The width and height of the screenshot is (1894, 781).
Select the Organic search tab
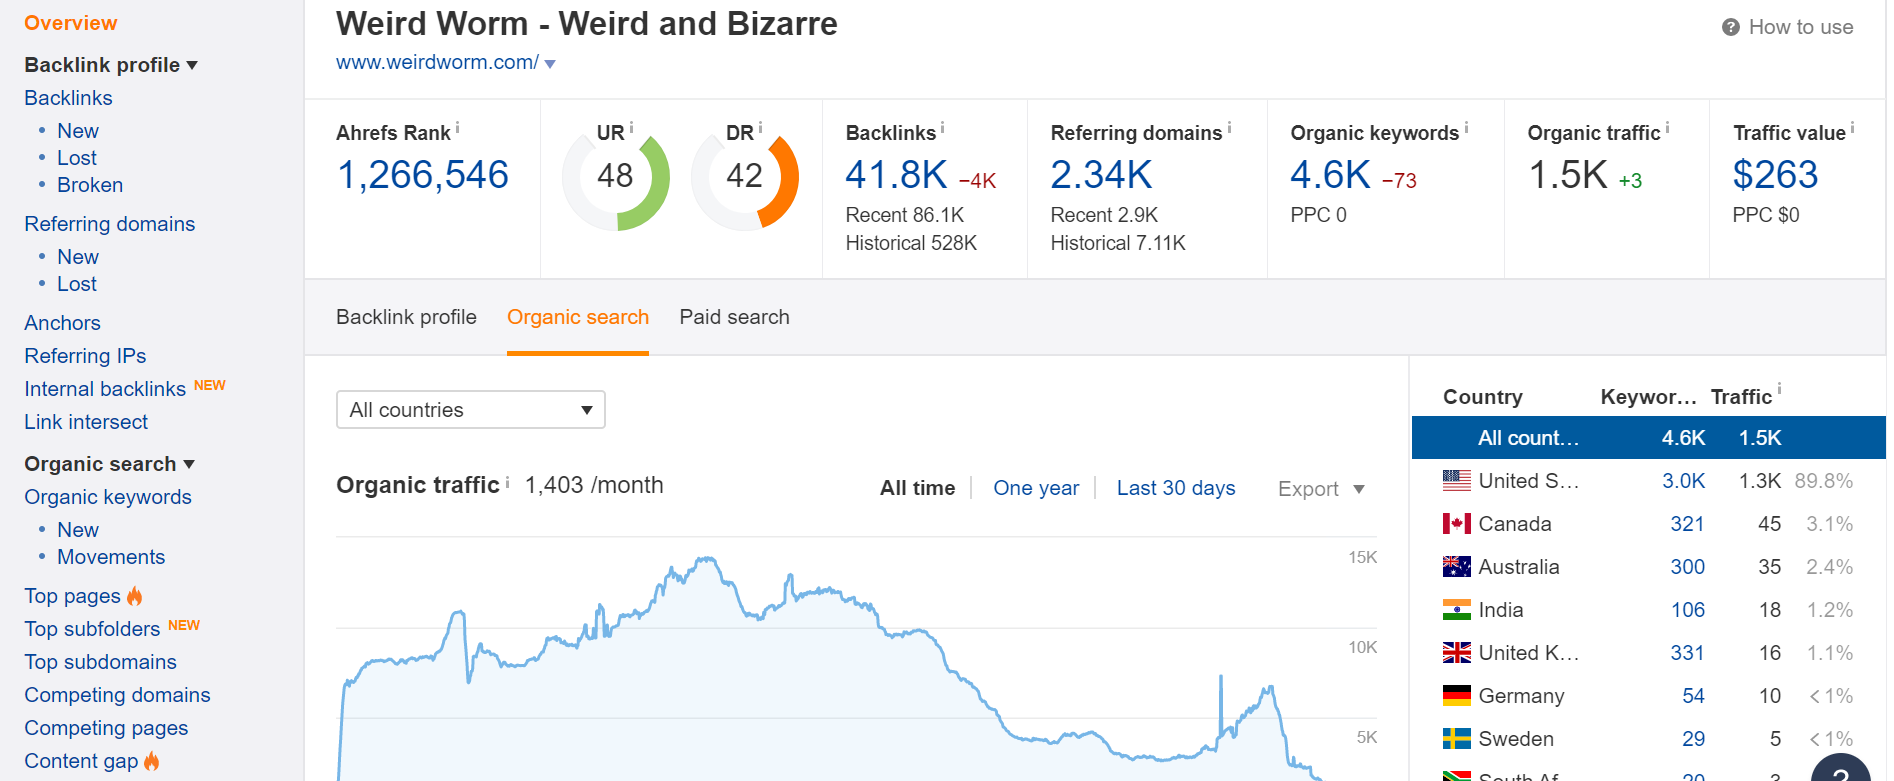(x=578, y=317)
